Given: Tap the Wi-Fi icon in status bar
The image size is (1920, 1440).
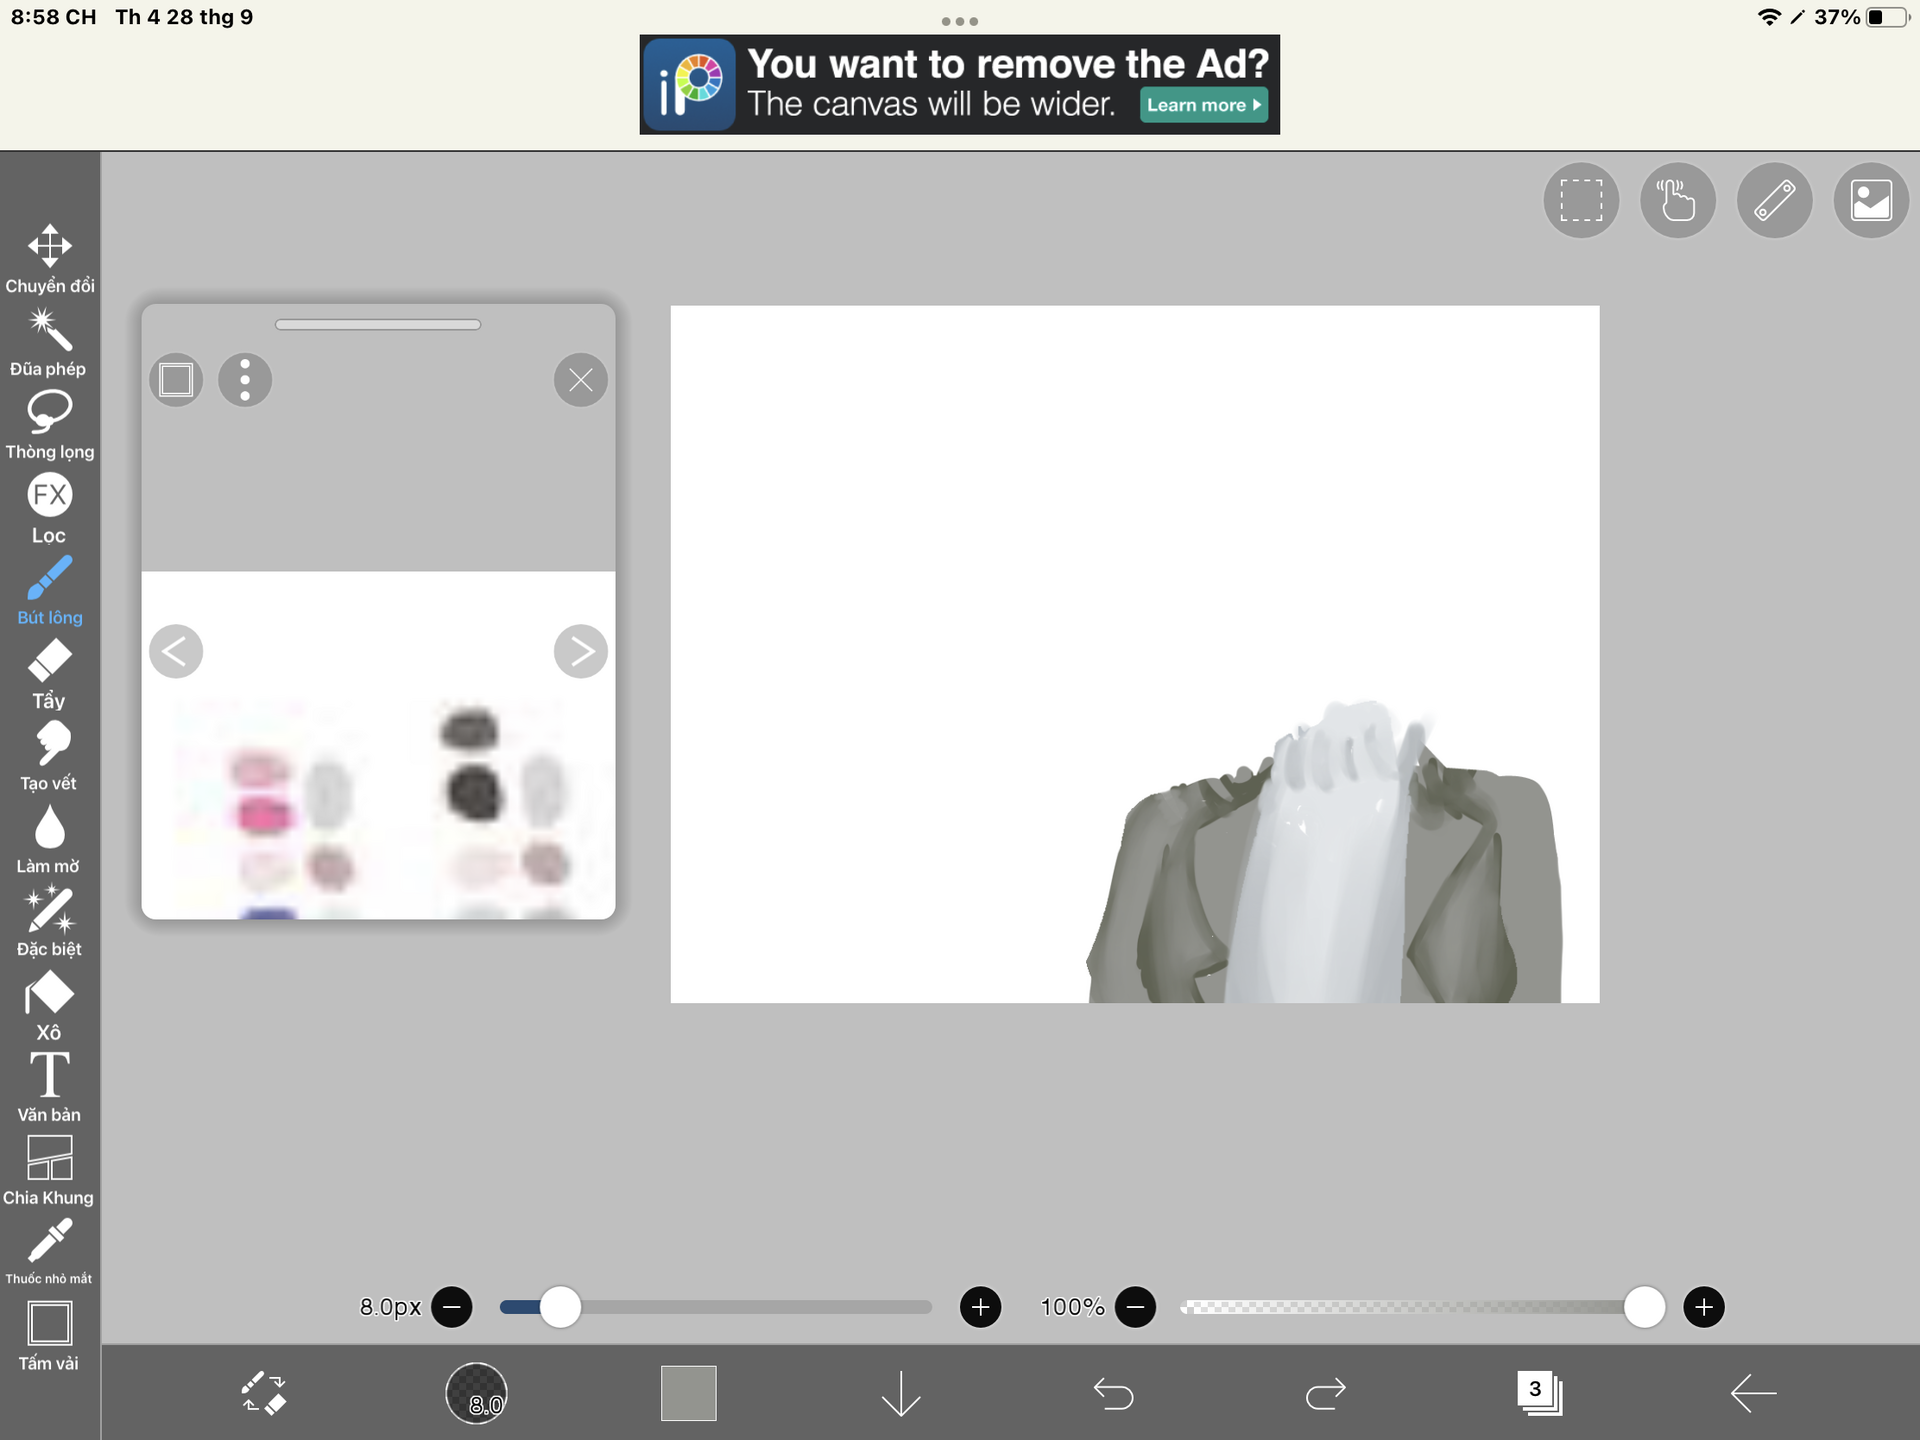Looking at the screenshot, I should coord(1769,17).
